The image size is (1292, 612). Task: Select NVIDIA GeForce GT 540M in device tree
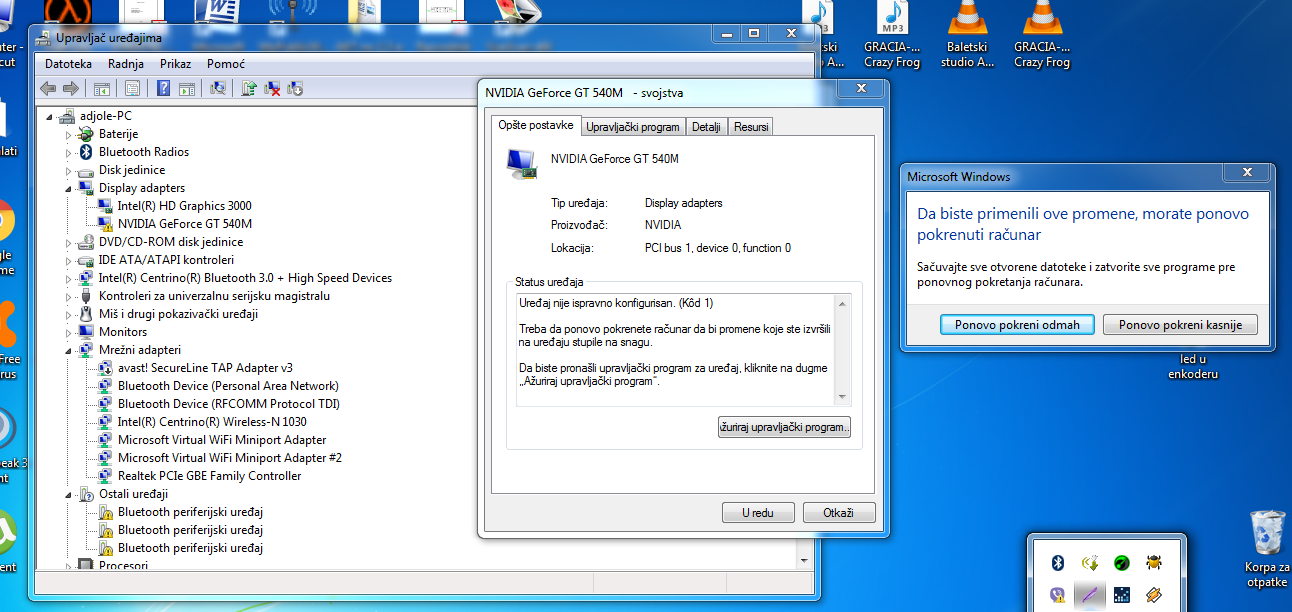pyautogui.click(x=184, y=224)
